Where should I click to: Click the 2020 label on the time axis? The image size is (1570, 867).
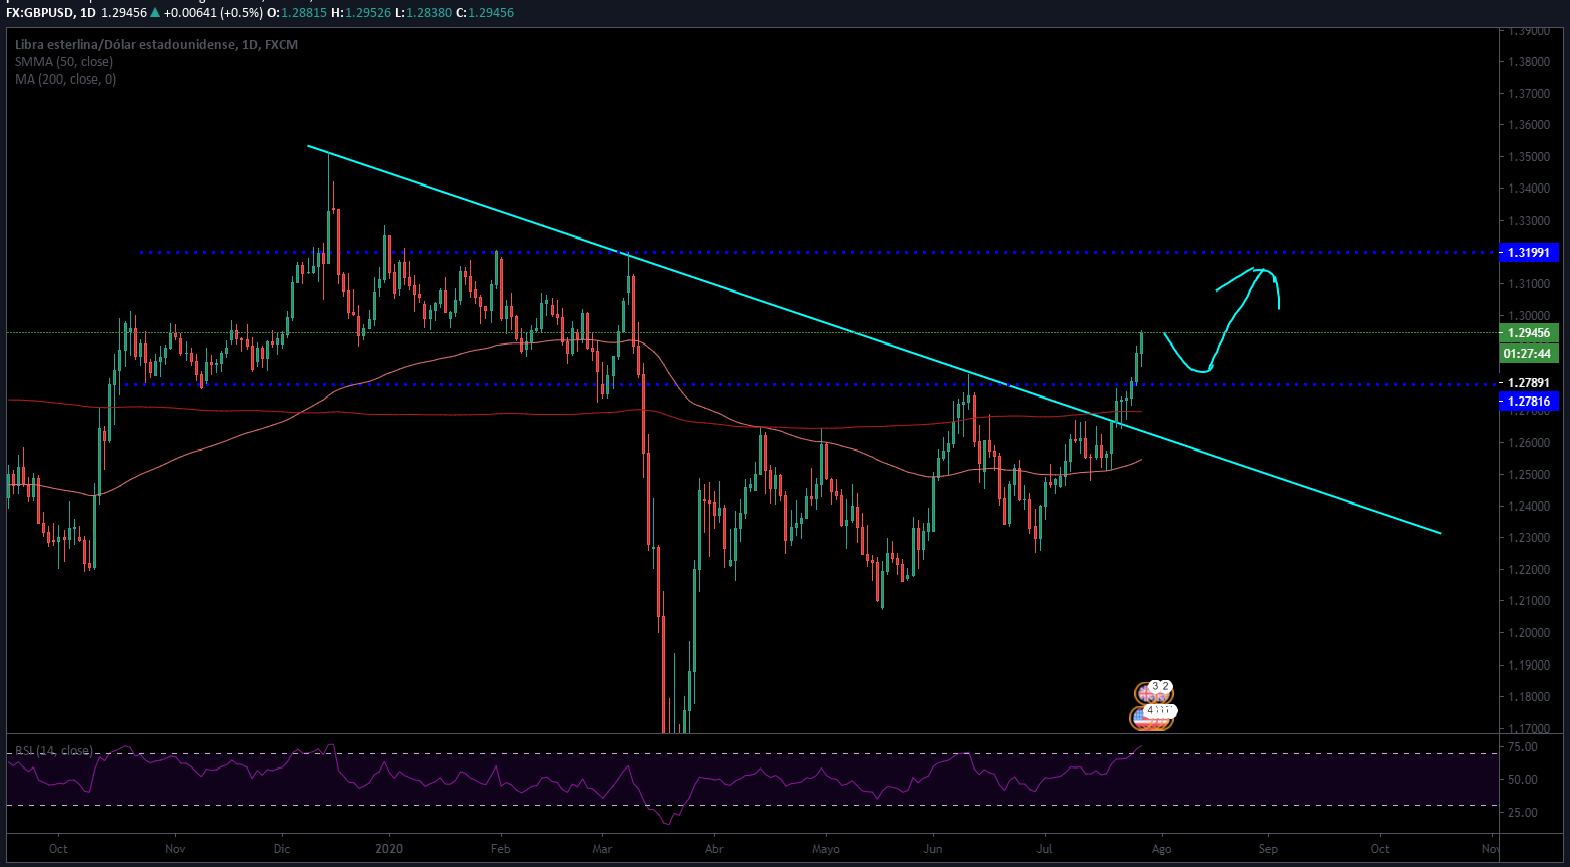tap(389, 849)
